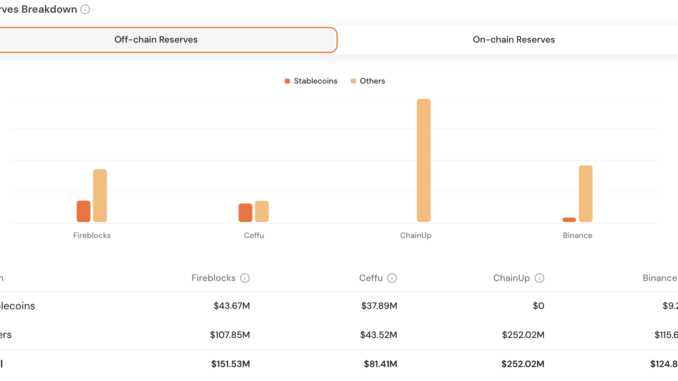The image size is (678, 381).
Task: Select the $37.89M Ceffu stablecoins value
Action: pos(379,306)
